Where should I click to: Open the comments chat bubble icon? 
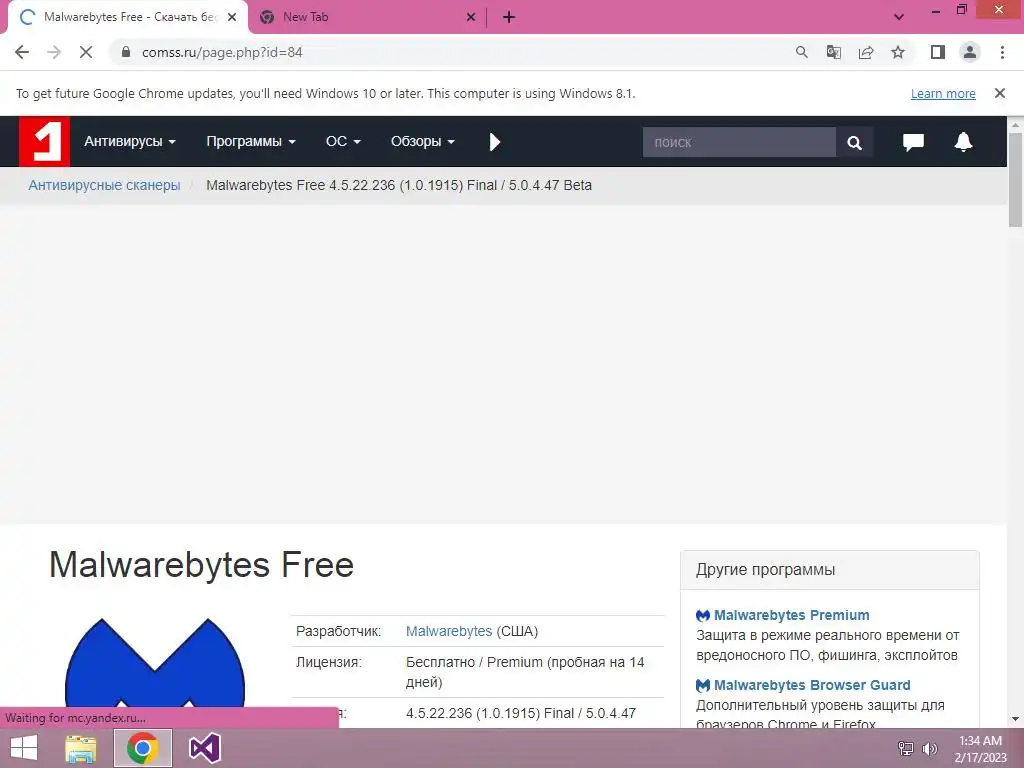point(913,142)
